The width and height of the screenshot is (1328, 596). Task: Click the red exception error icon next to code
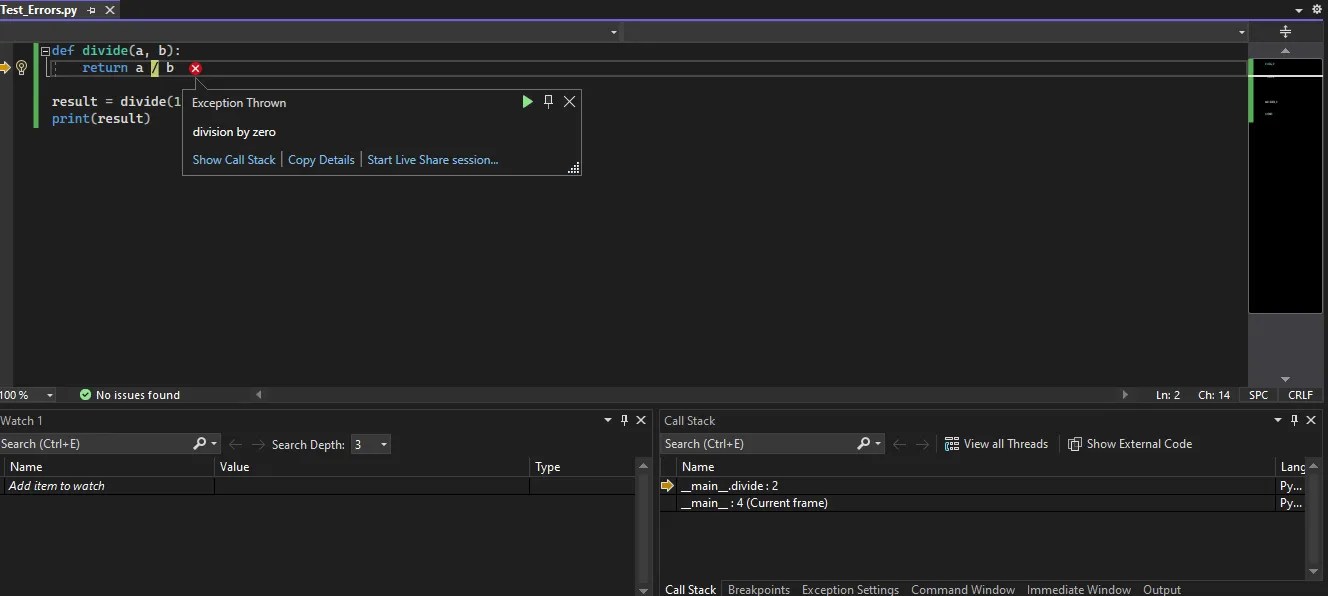(195, 68)
